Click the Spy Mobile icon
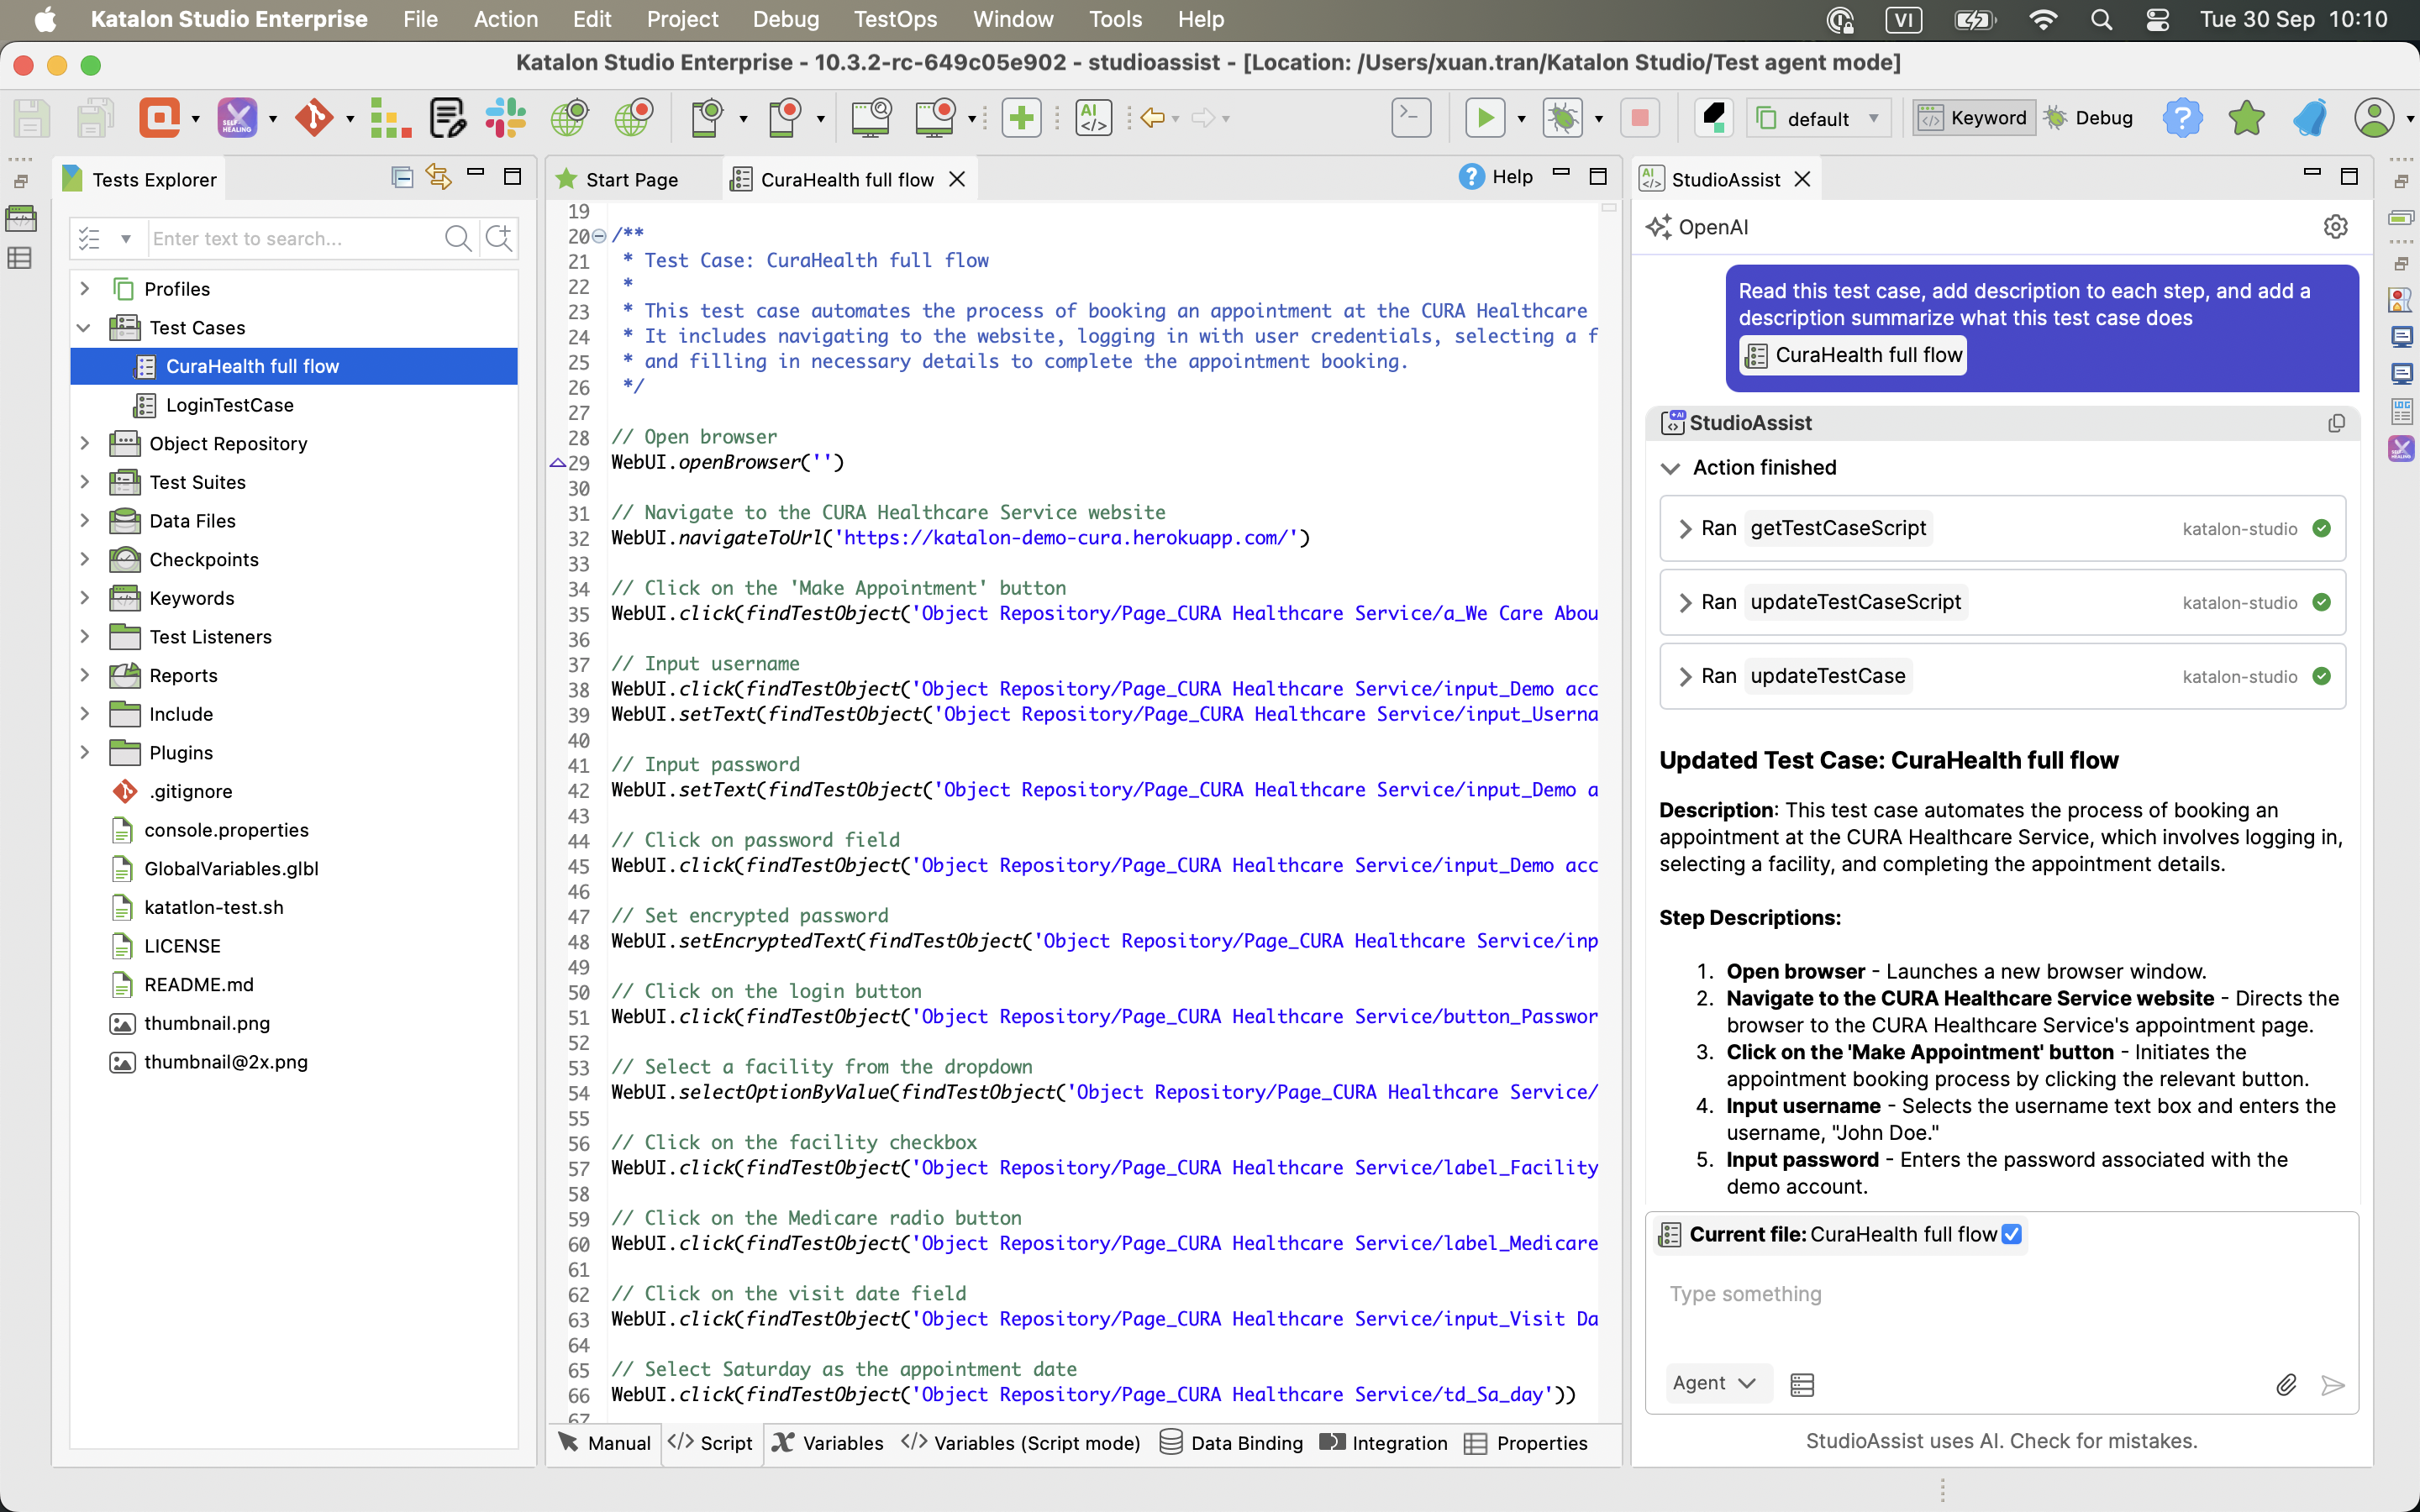This screenshot has width=2420, height=1512. coord(708,118)
